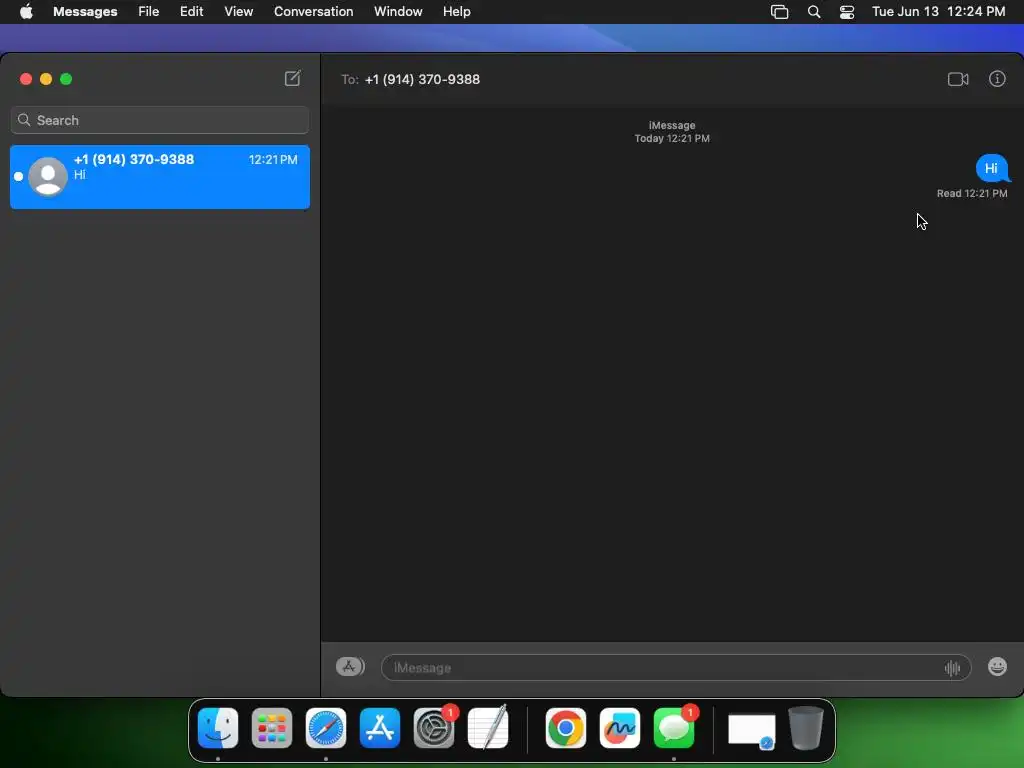Open the Trash in the Dock
Viewport: 1024px width, 768px height.
tap(806, 728)
